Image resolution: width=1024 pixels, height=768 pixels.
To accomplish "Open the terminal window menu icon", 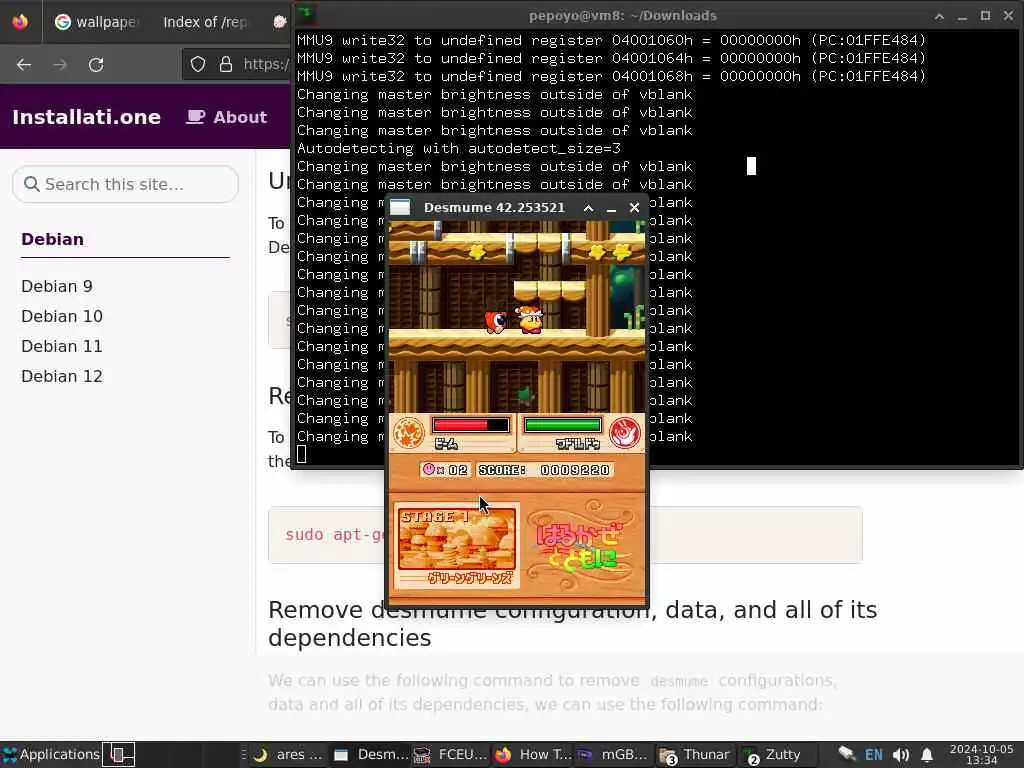I will (306, 14).
